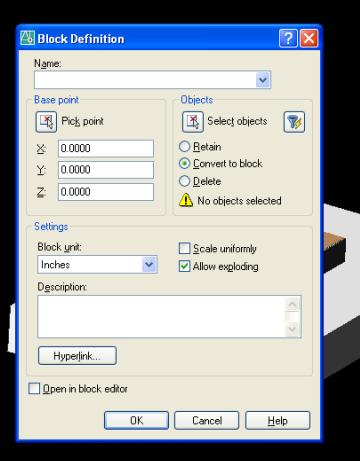
Task: Click the Block Definition title bar icon
Action: pos(27,38)
